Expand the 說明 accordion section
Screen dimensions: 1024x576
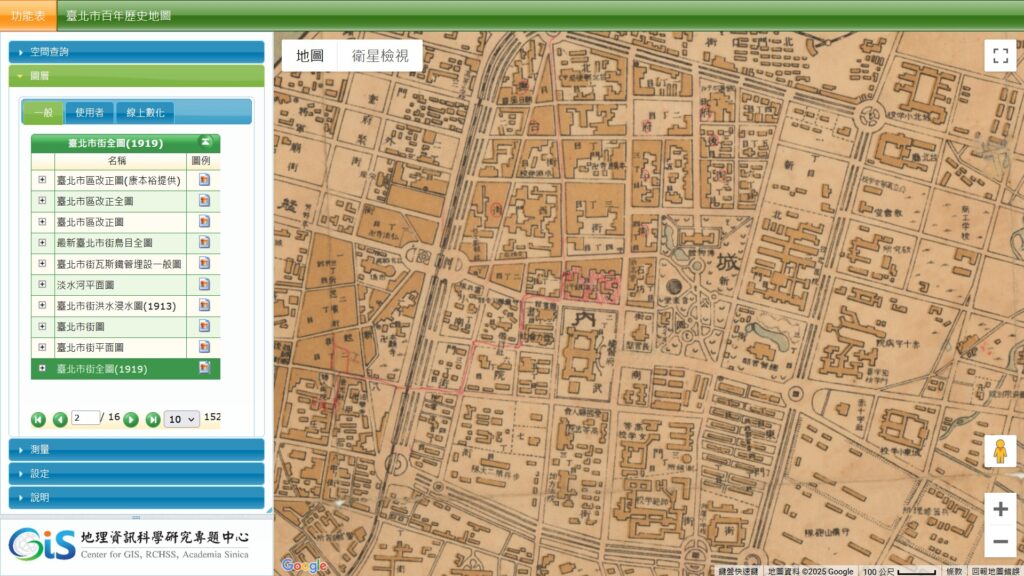coord(136,498)
